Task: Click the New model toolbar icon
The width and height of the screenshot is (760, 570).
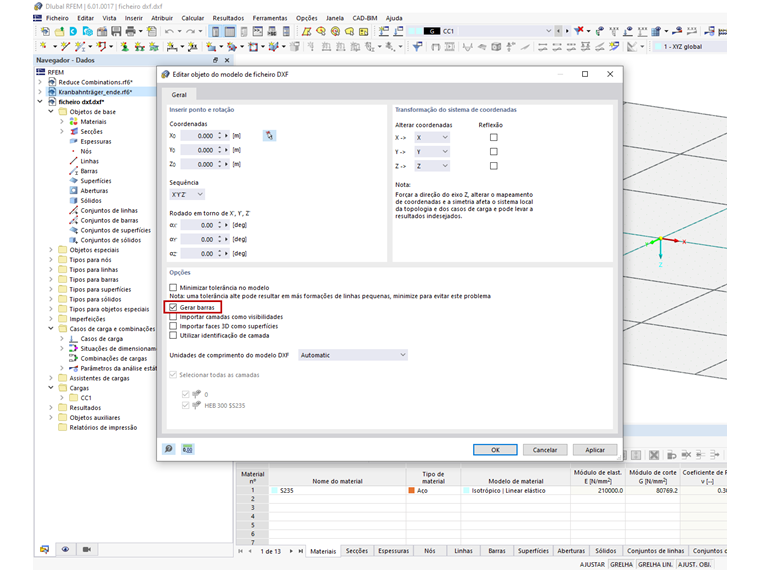Action: pyautogui.click(x=45, y=32)
